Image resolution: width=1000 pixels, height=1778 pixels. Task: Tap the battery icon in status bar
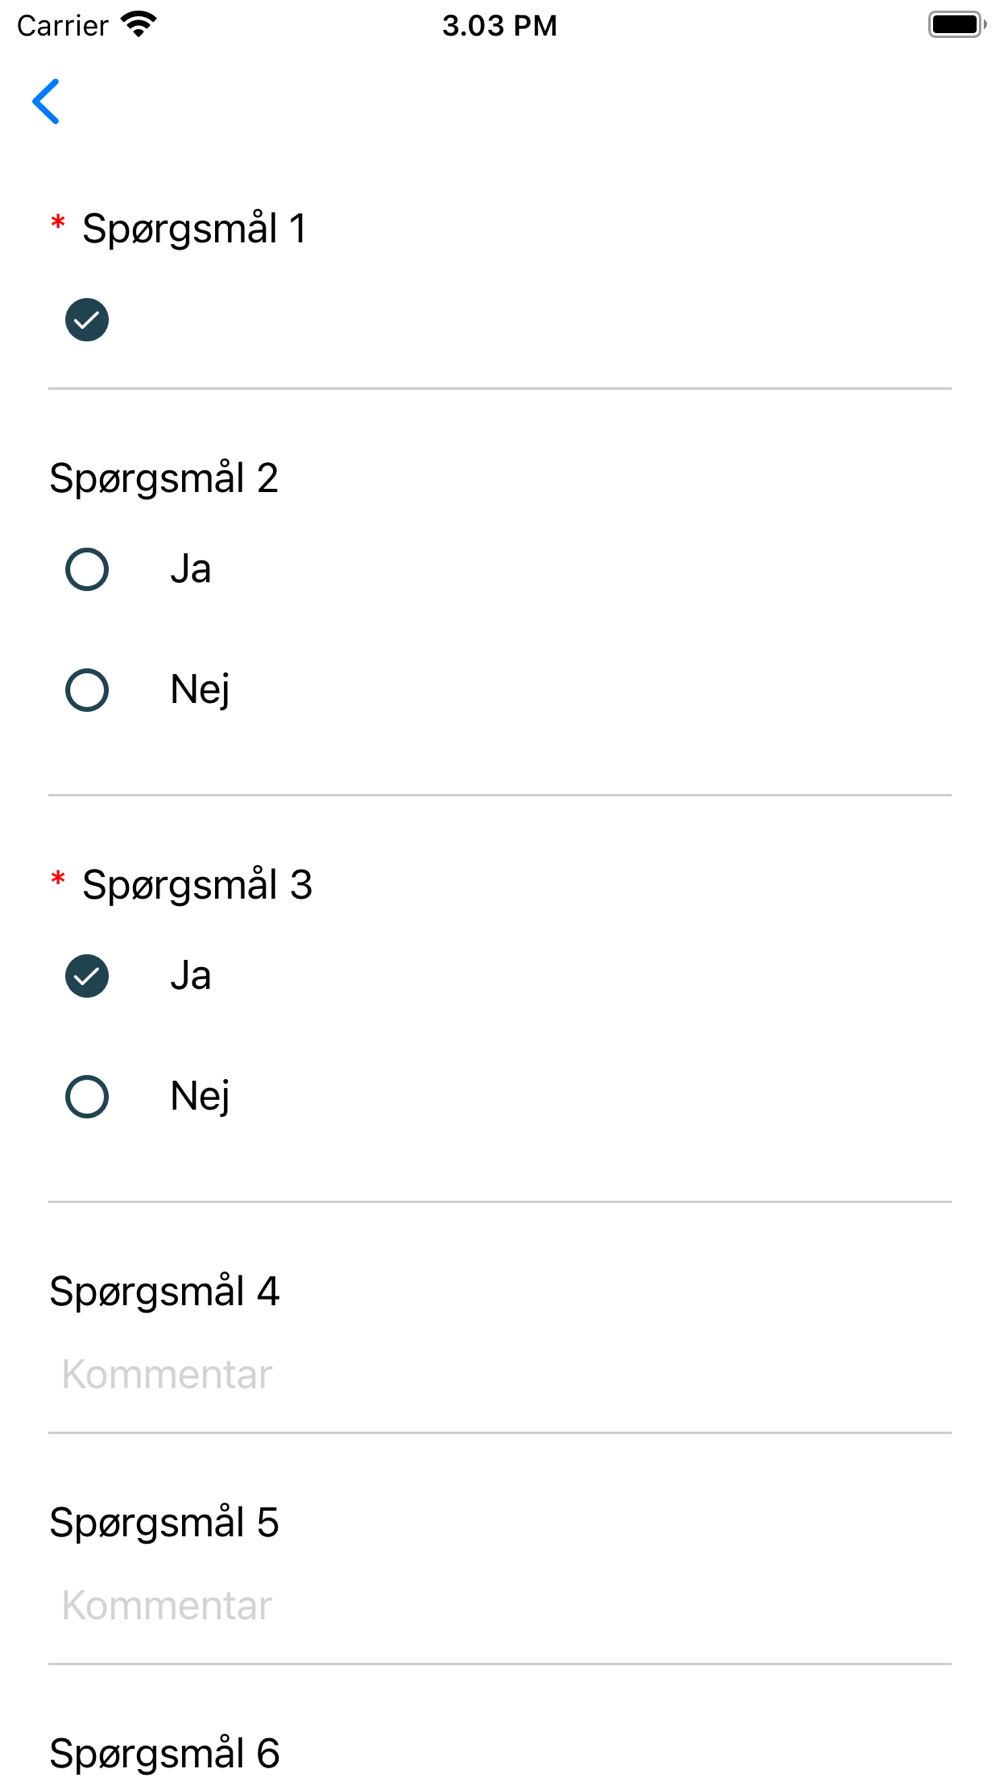point(955,25)
